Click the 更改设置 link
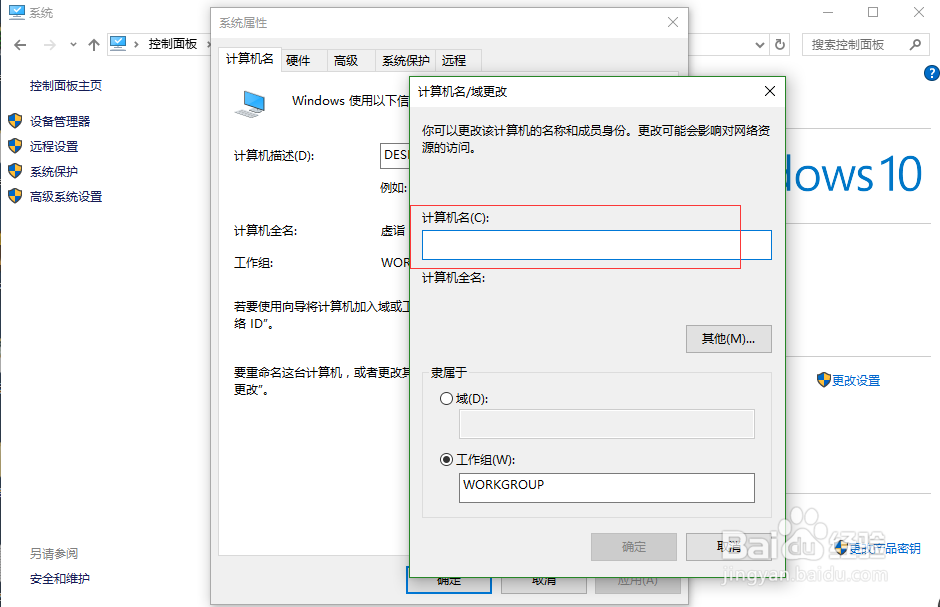This screenshot has height=607, width=940. (855, 380)
